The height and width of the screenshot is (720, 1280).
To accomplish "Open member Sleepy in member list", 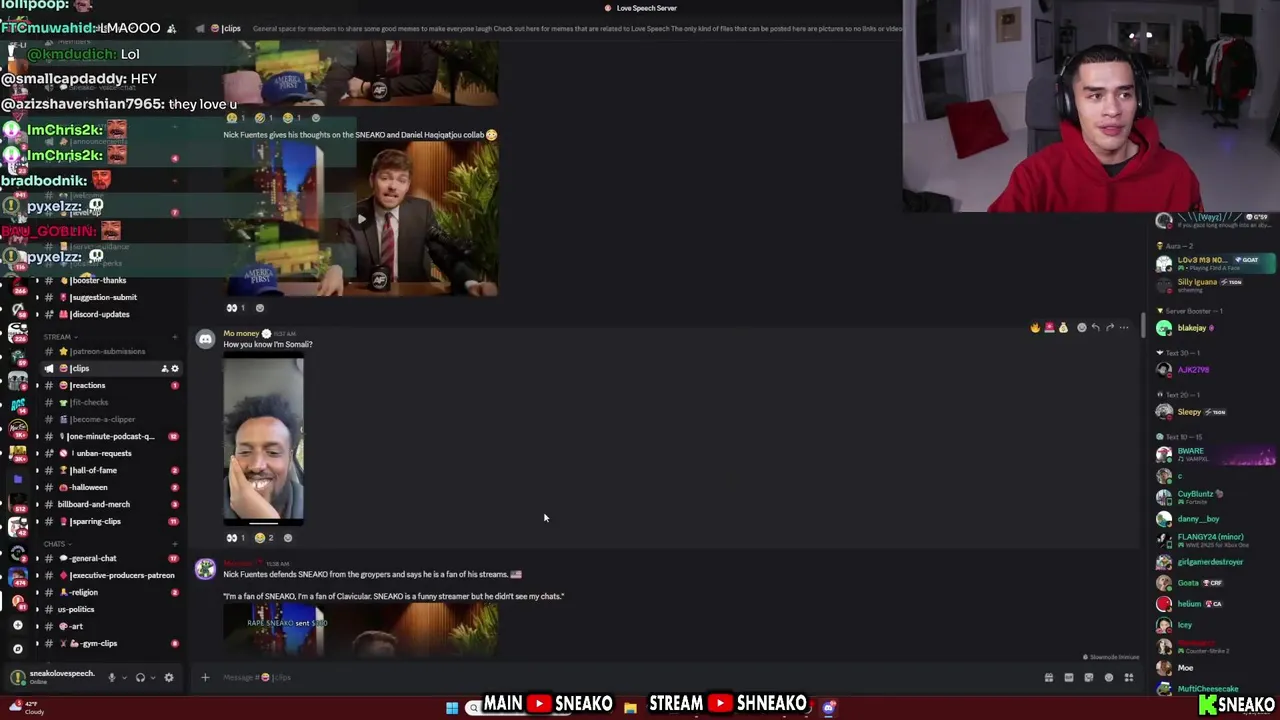I will click(x=1215, y=412).
